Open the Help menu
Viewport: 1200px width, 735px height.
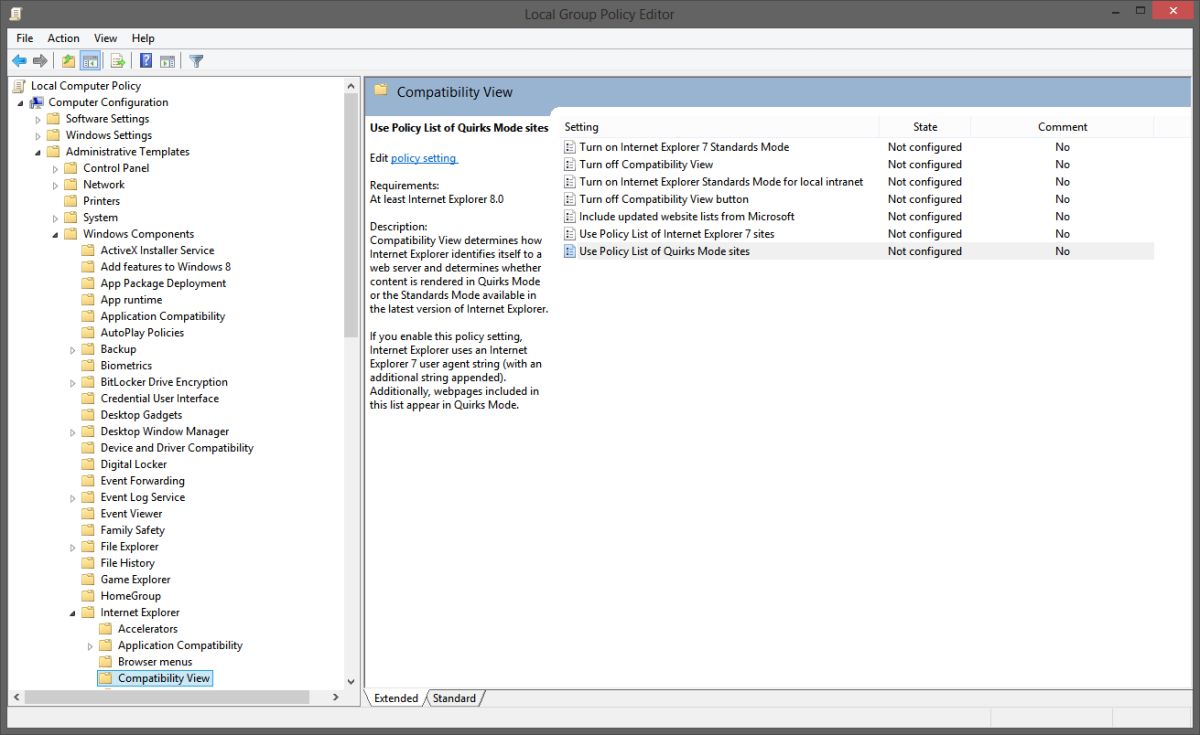point(143,38)
